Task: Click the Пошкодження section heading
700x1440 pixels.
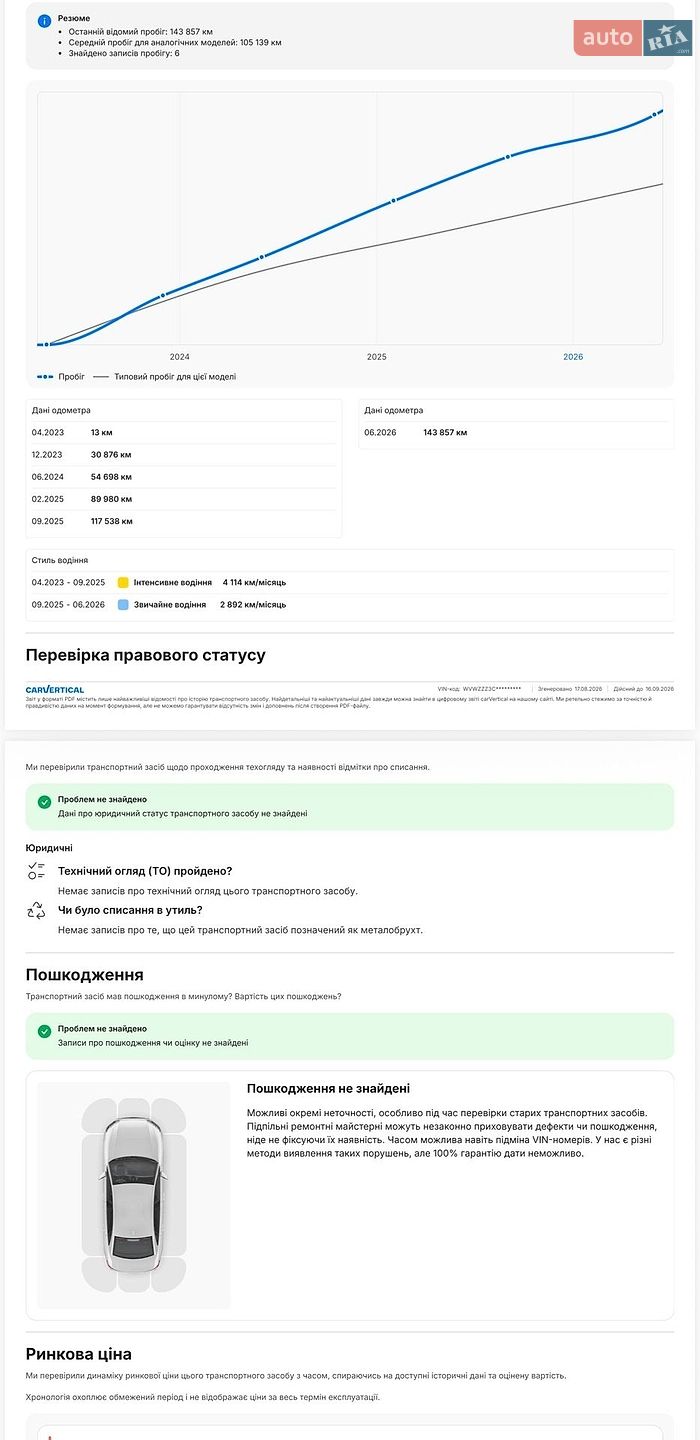Action: point(85,975)
